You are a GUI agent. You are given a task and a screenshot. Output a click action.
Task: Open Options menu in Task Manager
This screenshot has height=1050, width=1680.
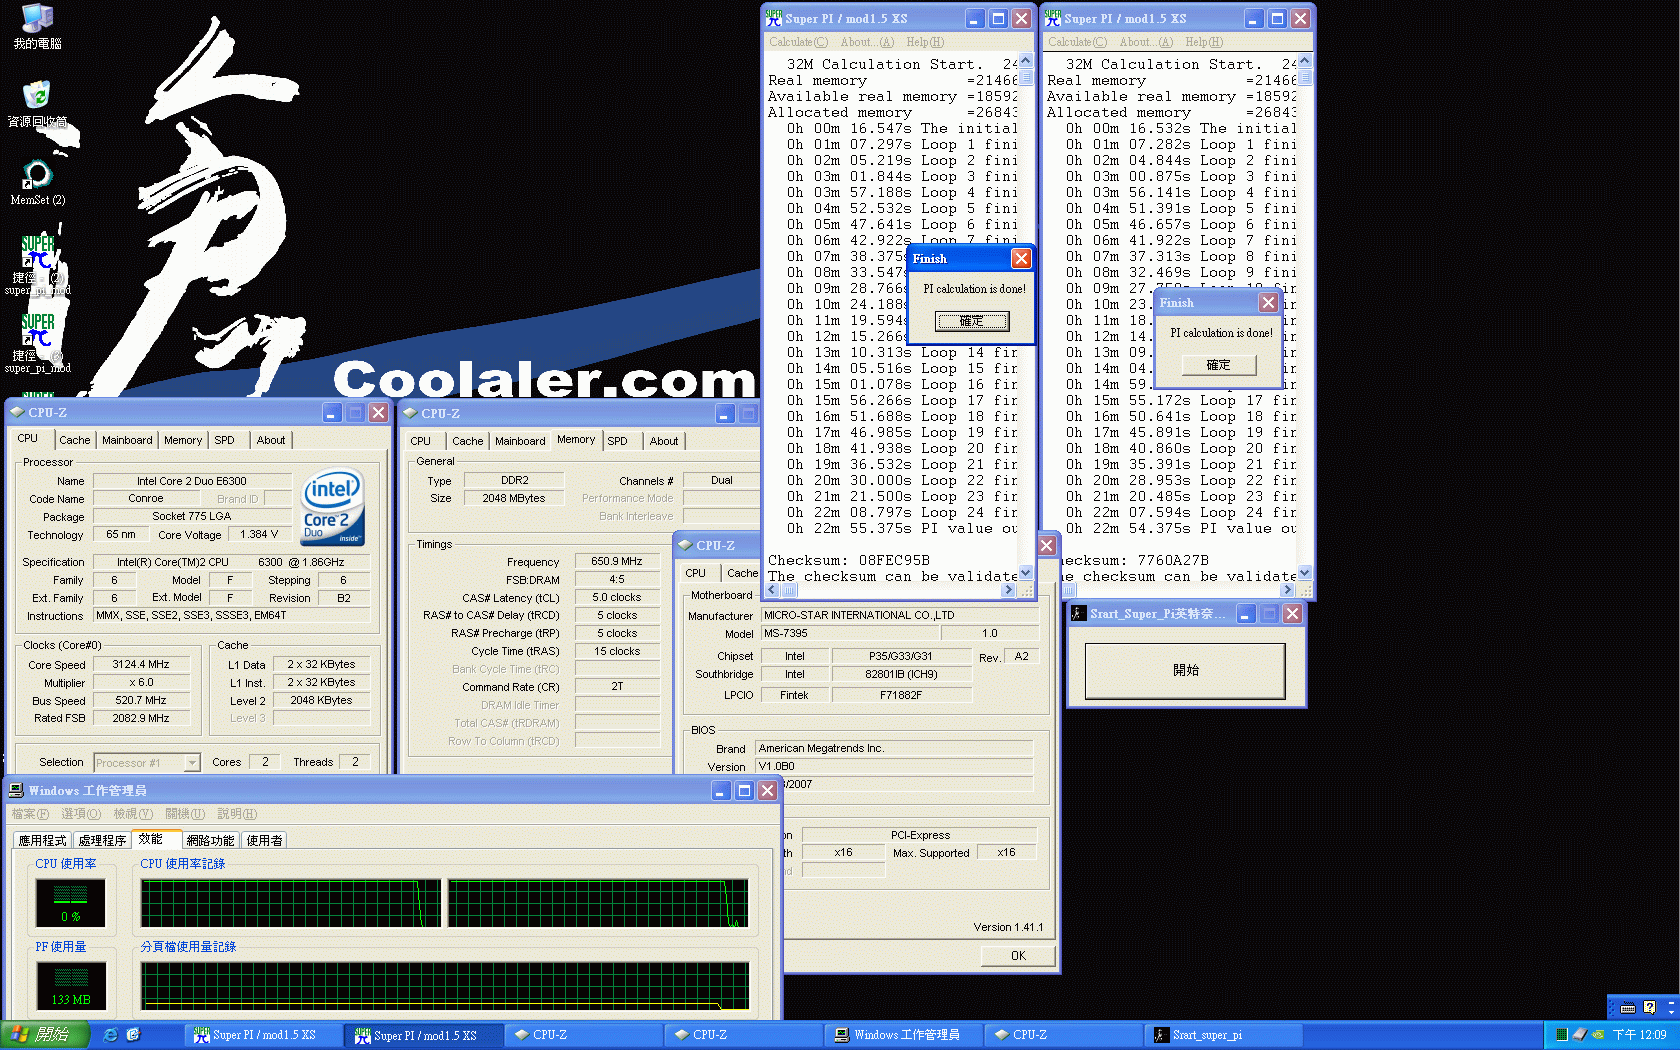point(81,814)
